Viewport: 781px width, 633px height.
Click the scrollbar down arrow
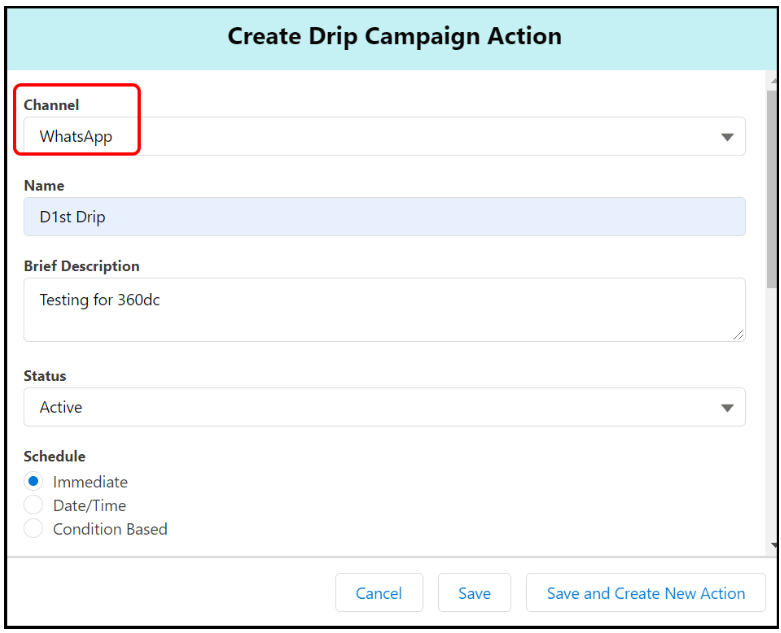click(772, 546)
